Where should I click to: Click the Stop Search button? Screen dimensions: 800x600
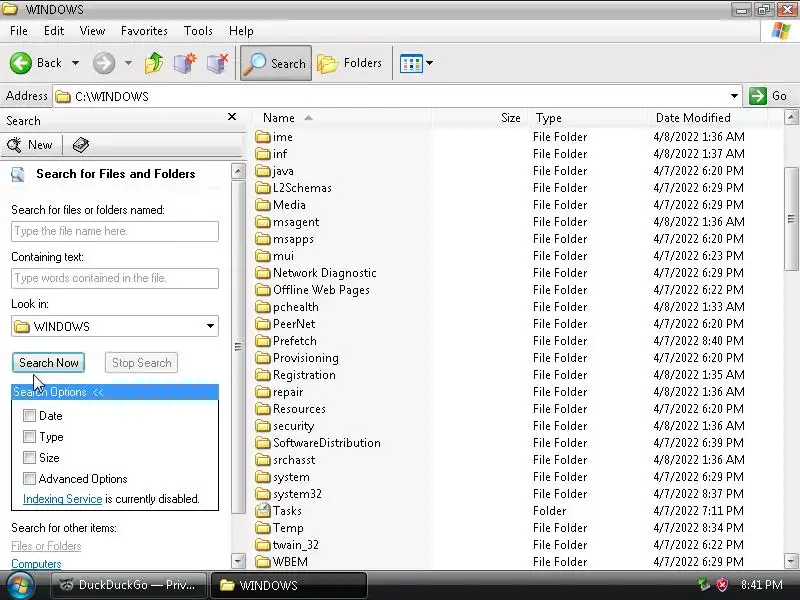[x=141, y=363]
